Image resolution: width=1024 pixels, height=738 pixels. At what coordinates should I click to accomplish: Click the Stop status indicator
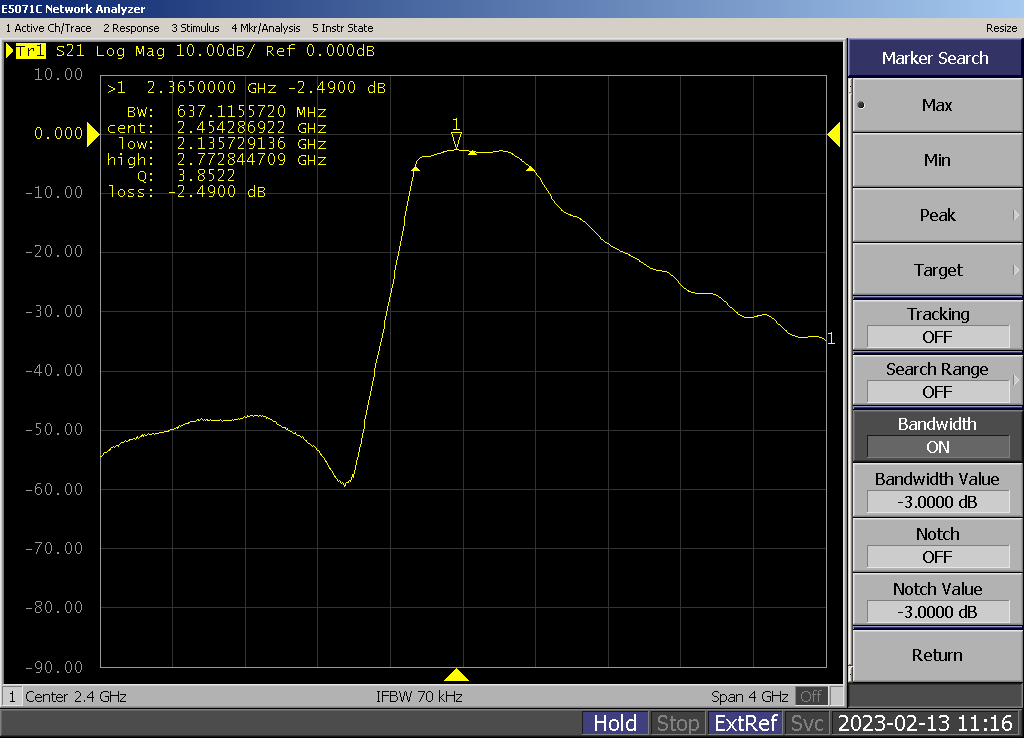click(678, 723)
